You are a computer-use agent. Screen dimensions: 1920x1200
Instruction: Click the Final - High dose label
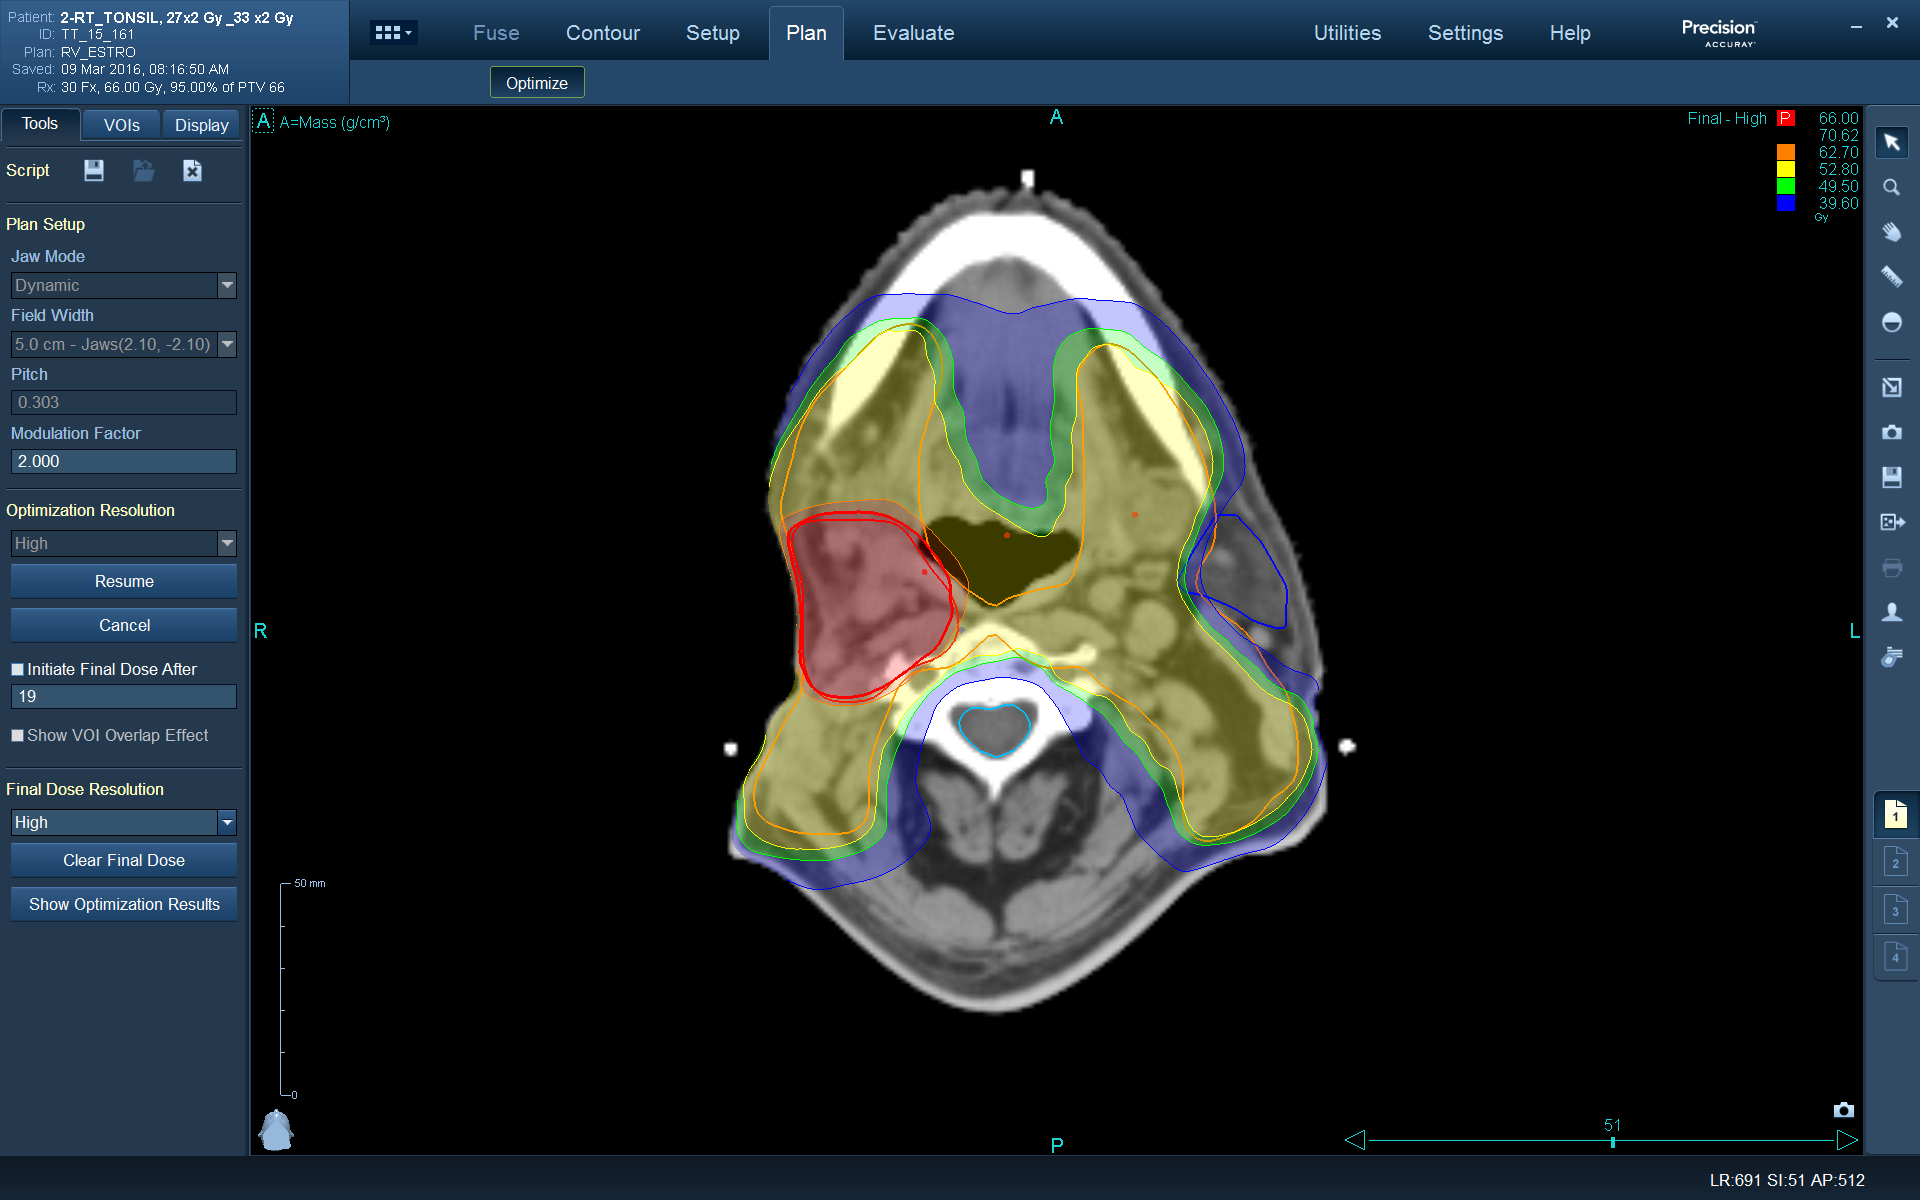[1727, 118]
